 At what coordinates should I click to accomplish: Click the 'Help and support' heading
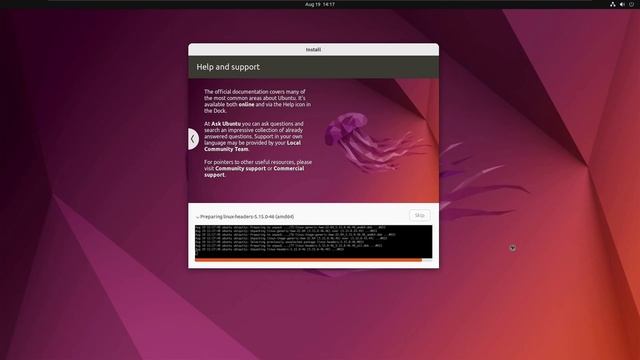[x=228, y=67]
